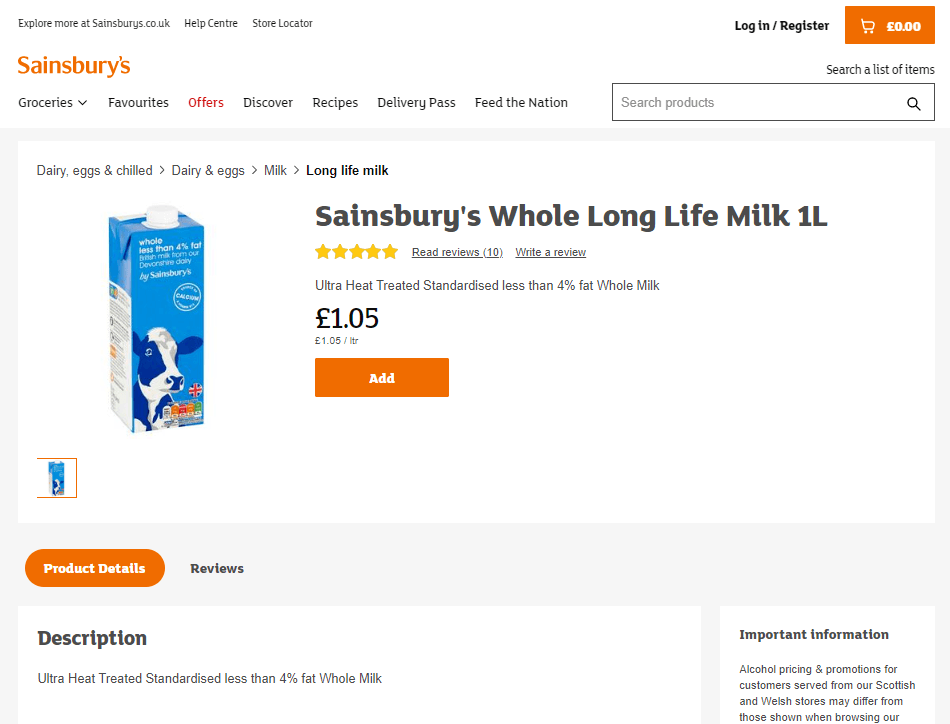Click the Sainsbury's logo
The height and width of the screenshot is (724, 950).
tap(74, 65)
